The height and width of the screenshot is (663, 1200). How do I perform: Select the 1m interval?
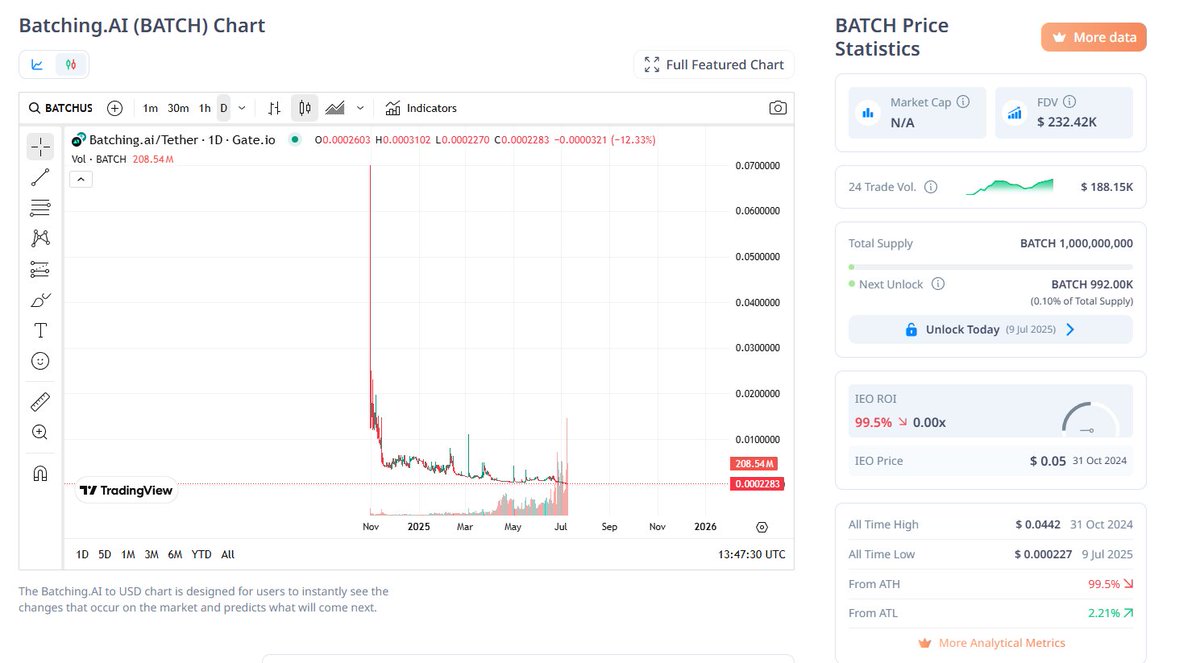[x=150, y=108]
